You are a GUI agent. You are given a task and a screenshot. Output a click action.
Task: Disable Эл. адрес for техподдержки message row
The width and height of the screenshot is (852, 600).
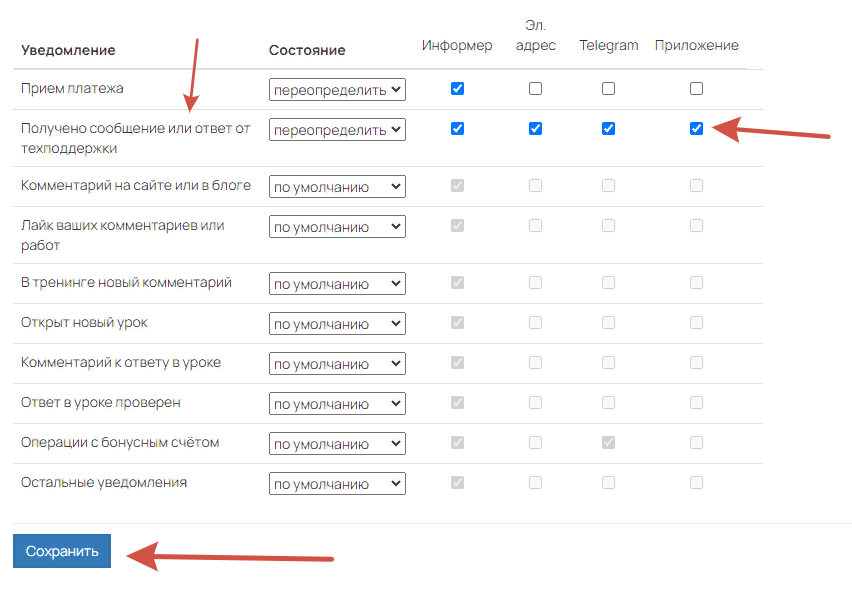pyautogui.click(x=535, y=128)
